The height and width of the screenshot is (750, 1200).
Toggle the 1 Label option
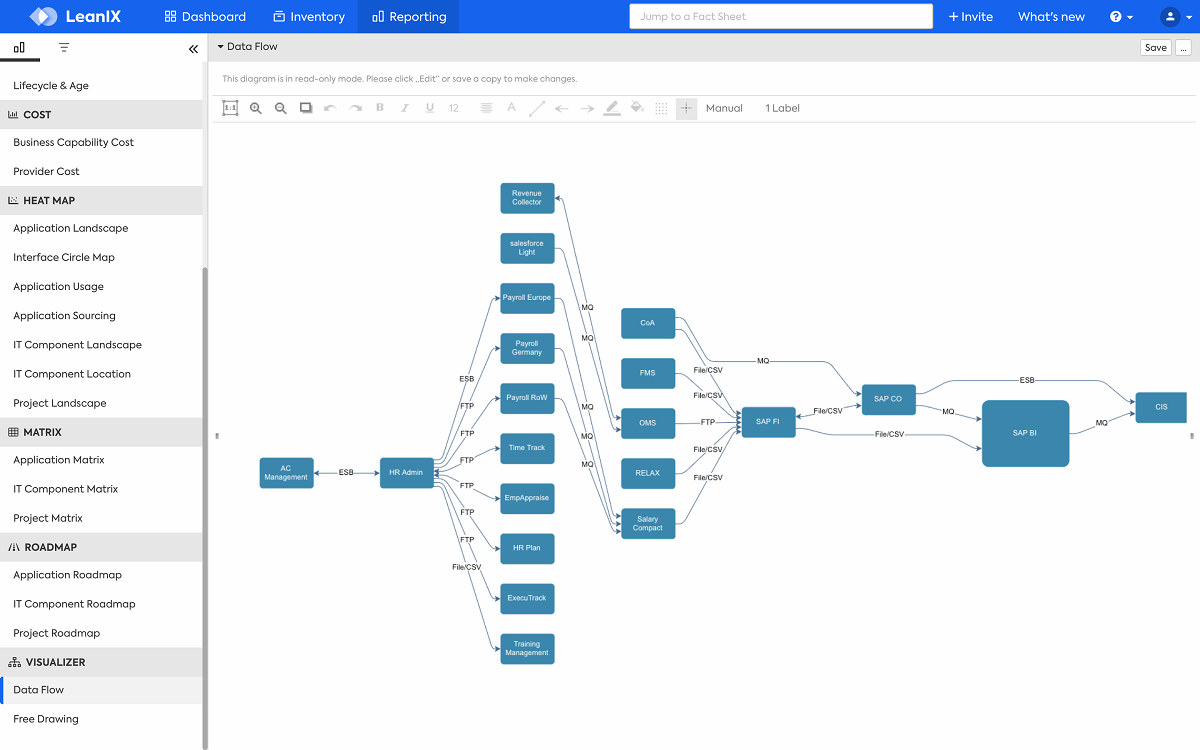tap(782, 108)
